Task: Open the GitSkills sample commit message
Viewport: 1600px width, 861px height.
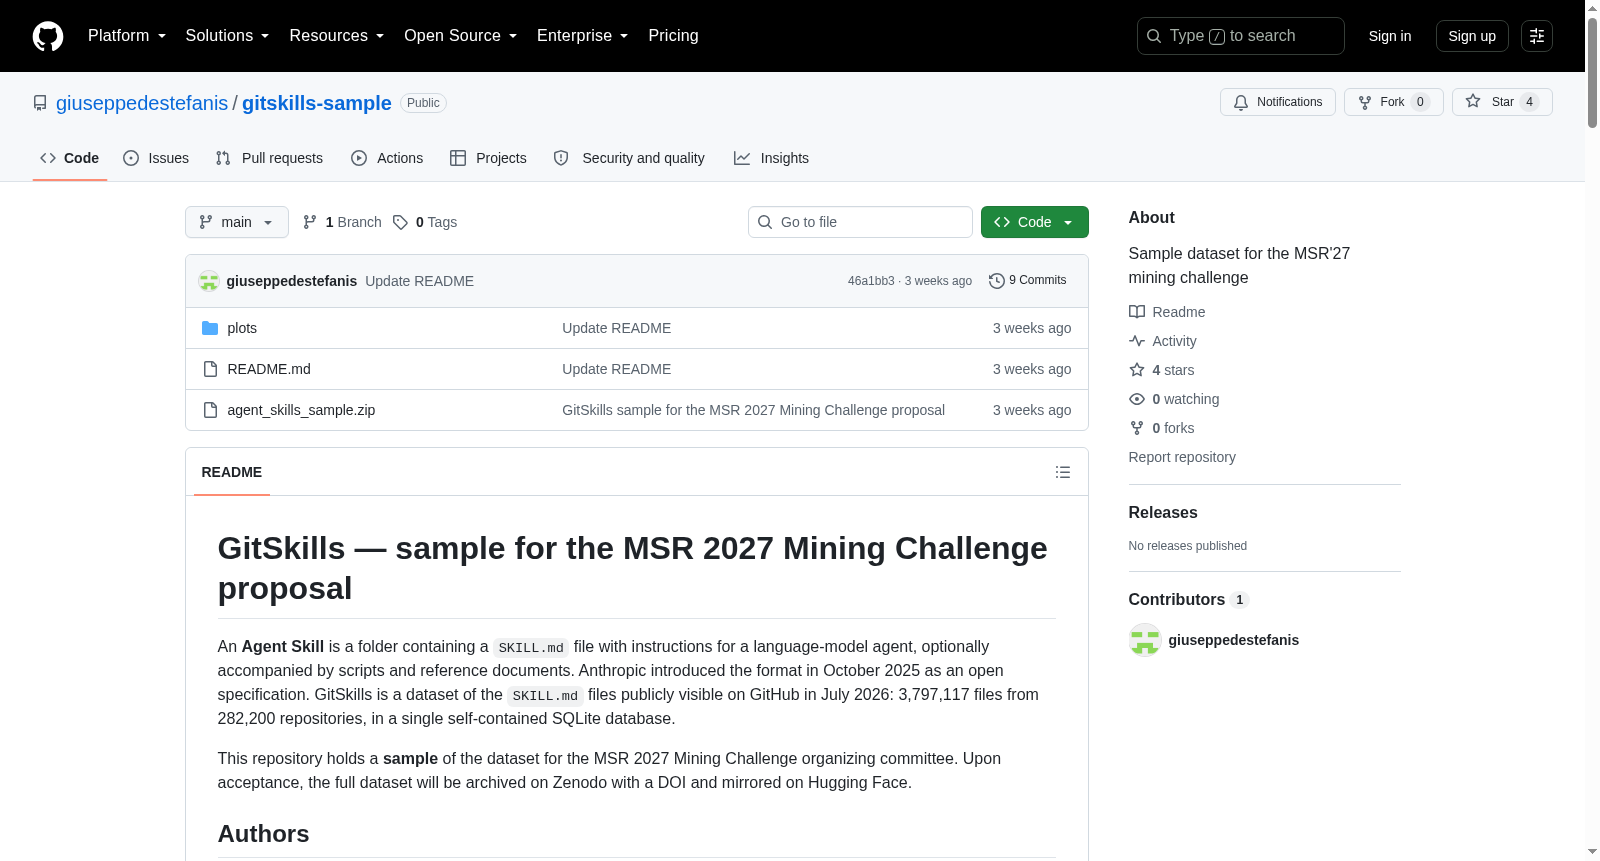Action: (753, 410)
